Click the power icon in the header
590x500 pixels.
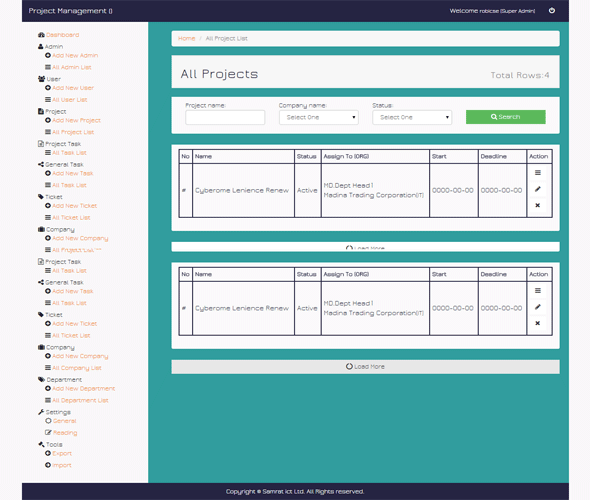552,11
